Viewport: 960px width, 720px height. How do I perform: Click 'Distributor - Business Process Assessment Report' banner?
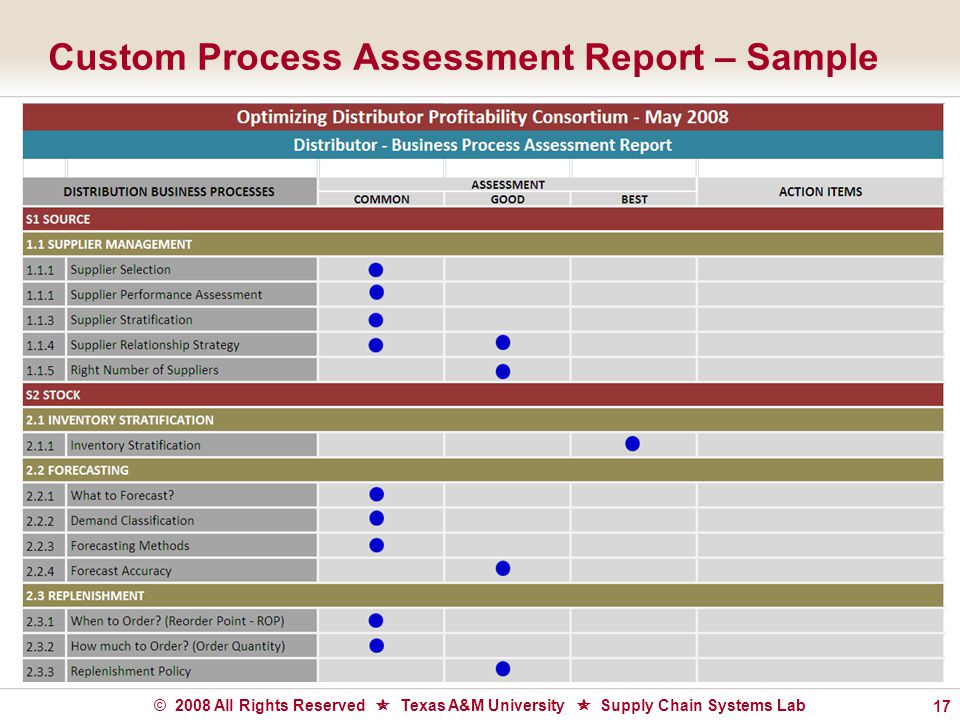pyautogui.click(x=483, y=145)
